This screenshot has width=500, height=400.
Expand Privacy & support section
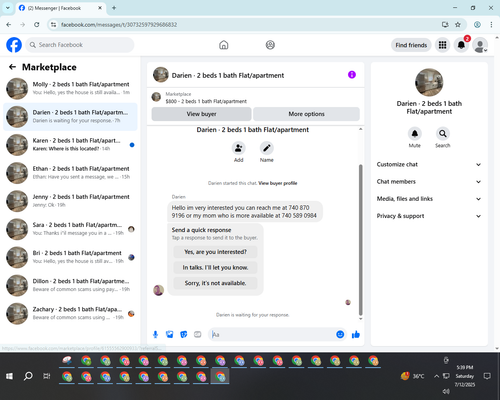pos(429,216)
